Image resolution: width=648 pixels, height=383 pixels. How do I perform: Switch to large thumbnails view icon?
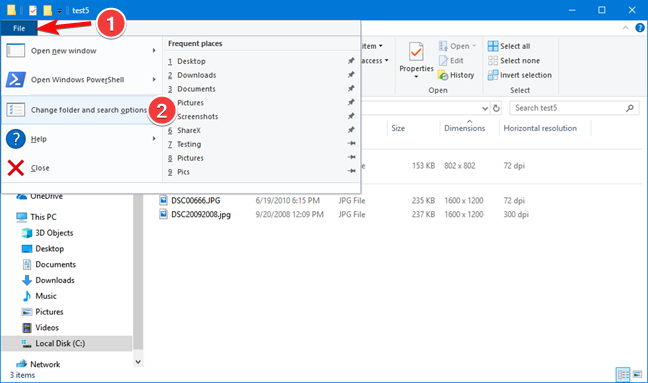tap(638, 374)
